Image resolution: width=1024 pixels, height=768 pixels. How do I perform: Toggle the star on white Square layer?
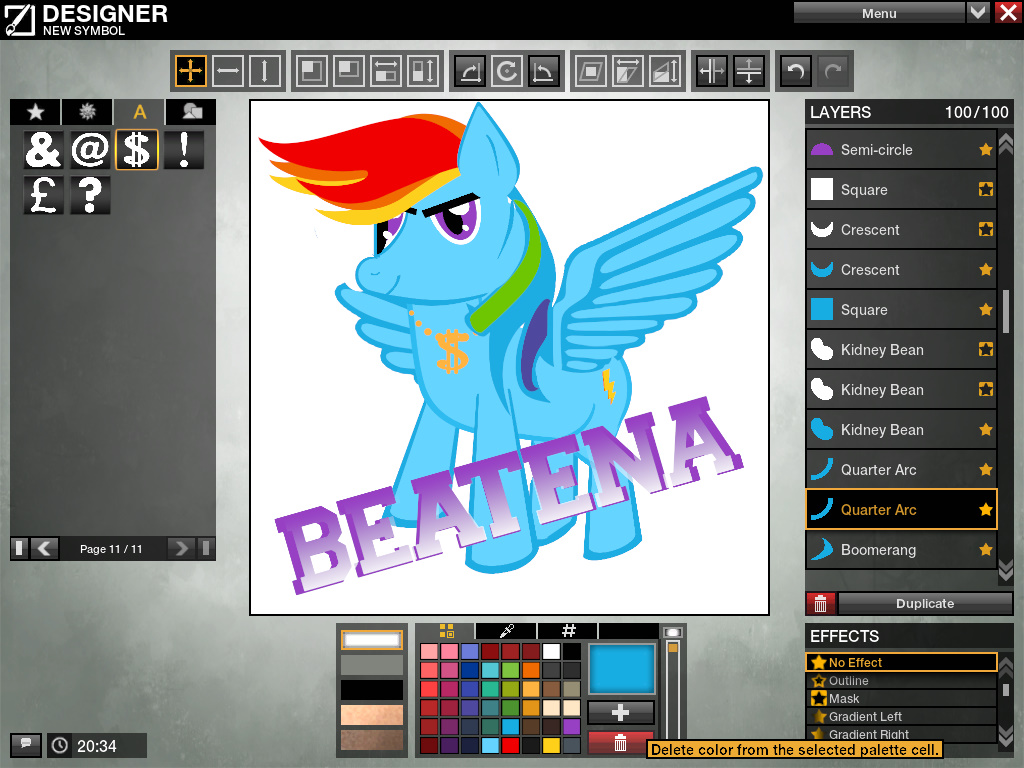tap(985, 189)
